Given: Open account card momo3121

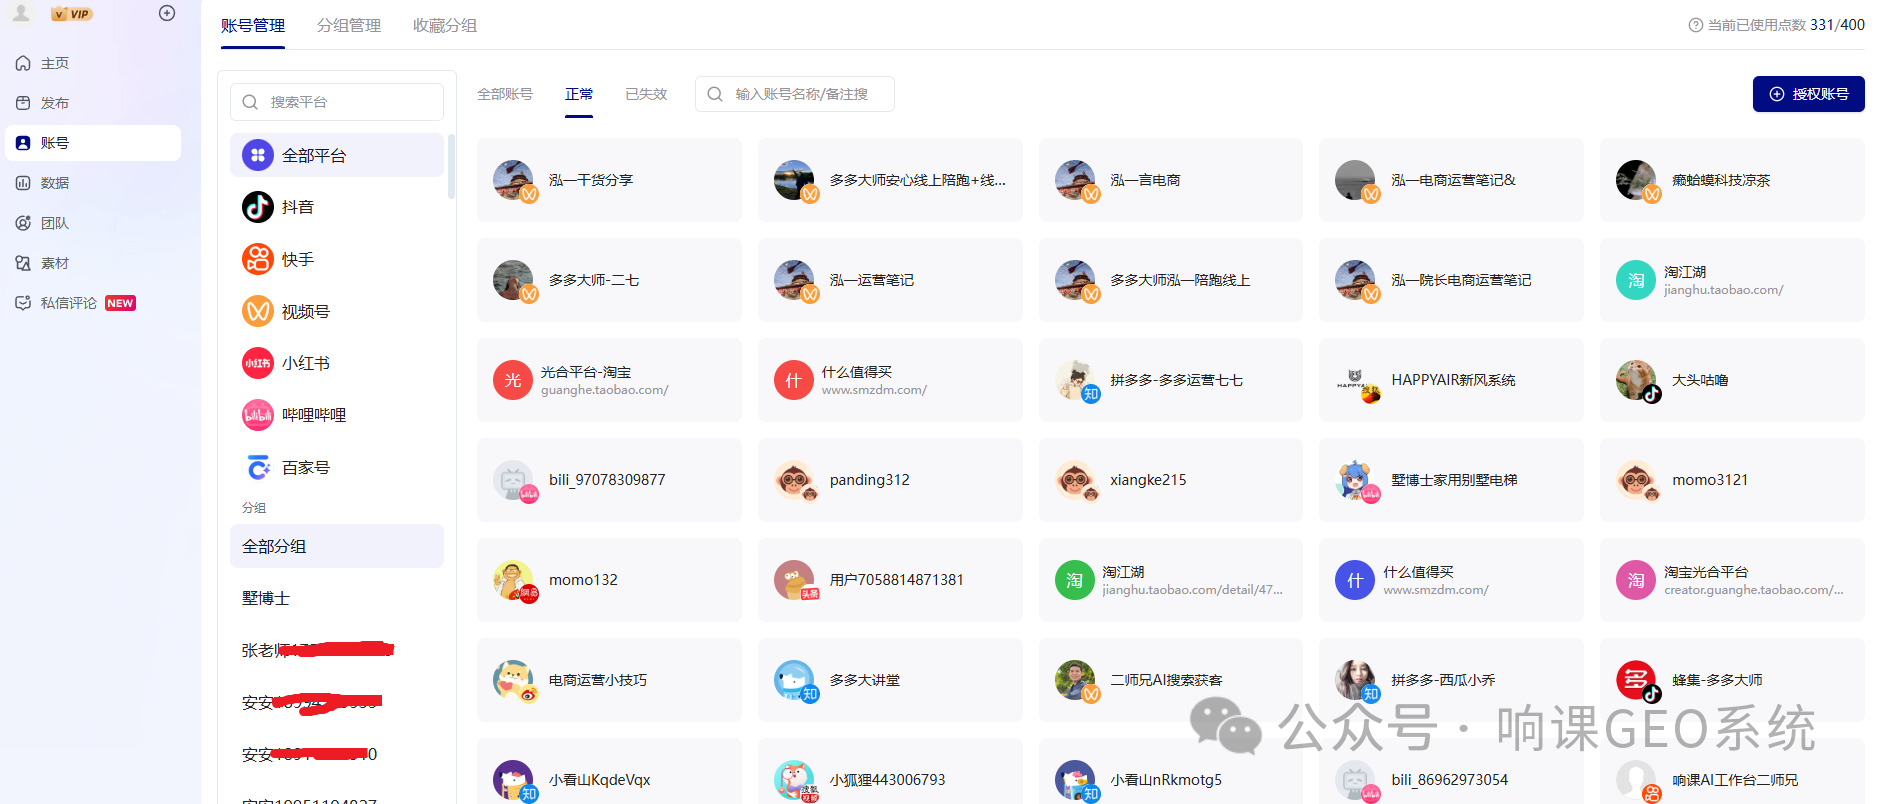Looking at the screenshot, I should pos(1732,480).
